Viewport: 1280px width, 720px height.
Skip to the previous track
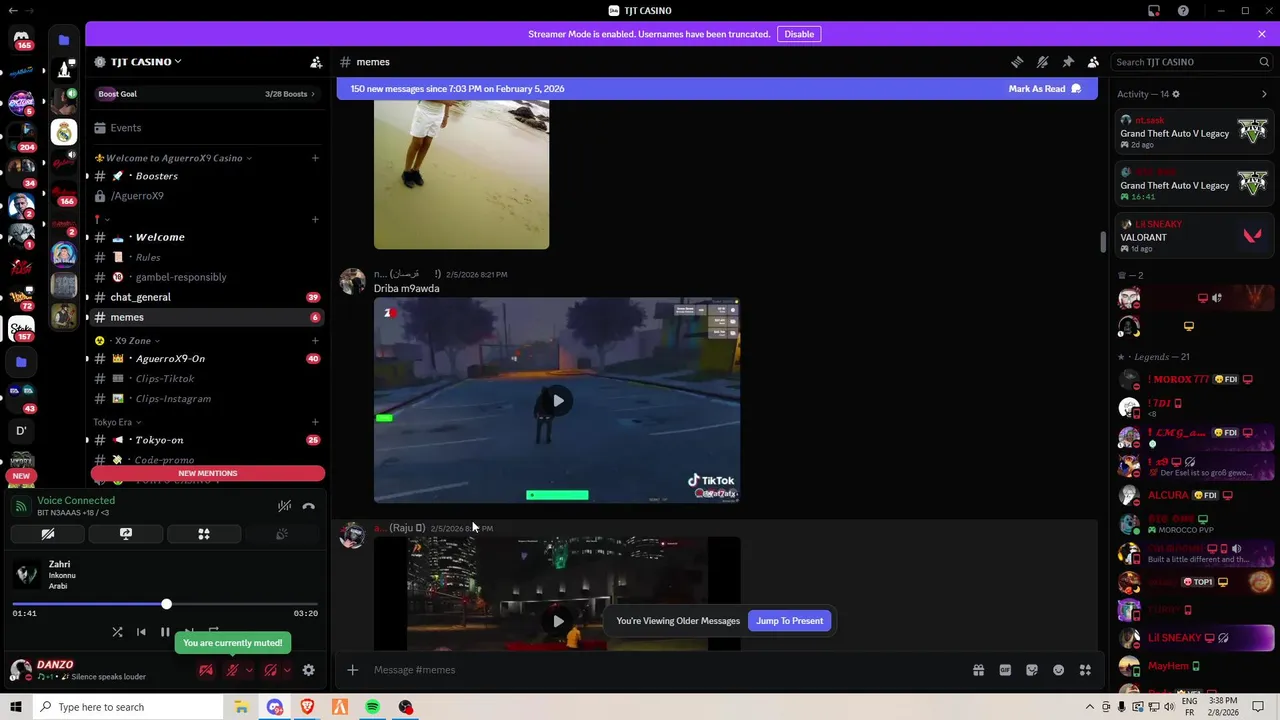click(141, 632)
